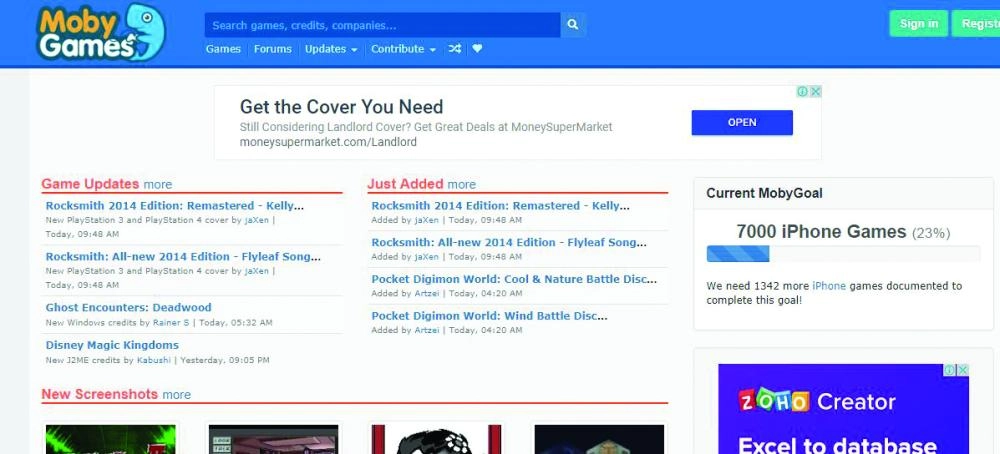The width and height of the screenshot is (1000, 454).
Task: Click 'more' beside Just Added heading
Action: point(461,184)
